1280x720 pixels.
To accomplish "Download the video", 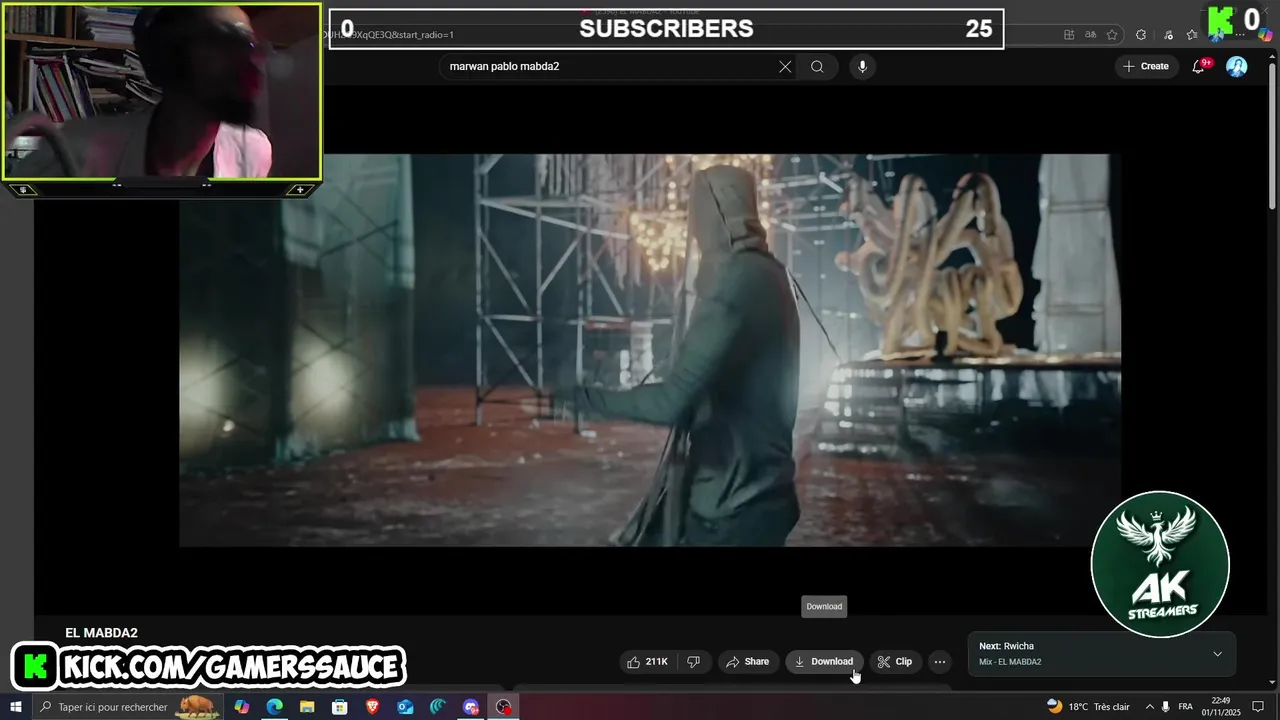I will tap(824, 662).
